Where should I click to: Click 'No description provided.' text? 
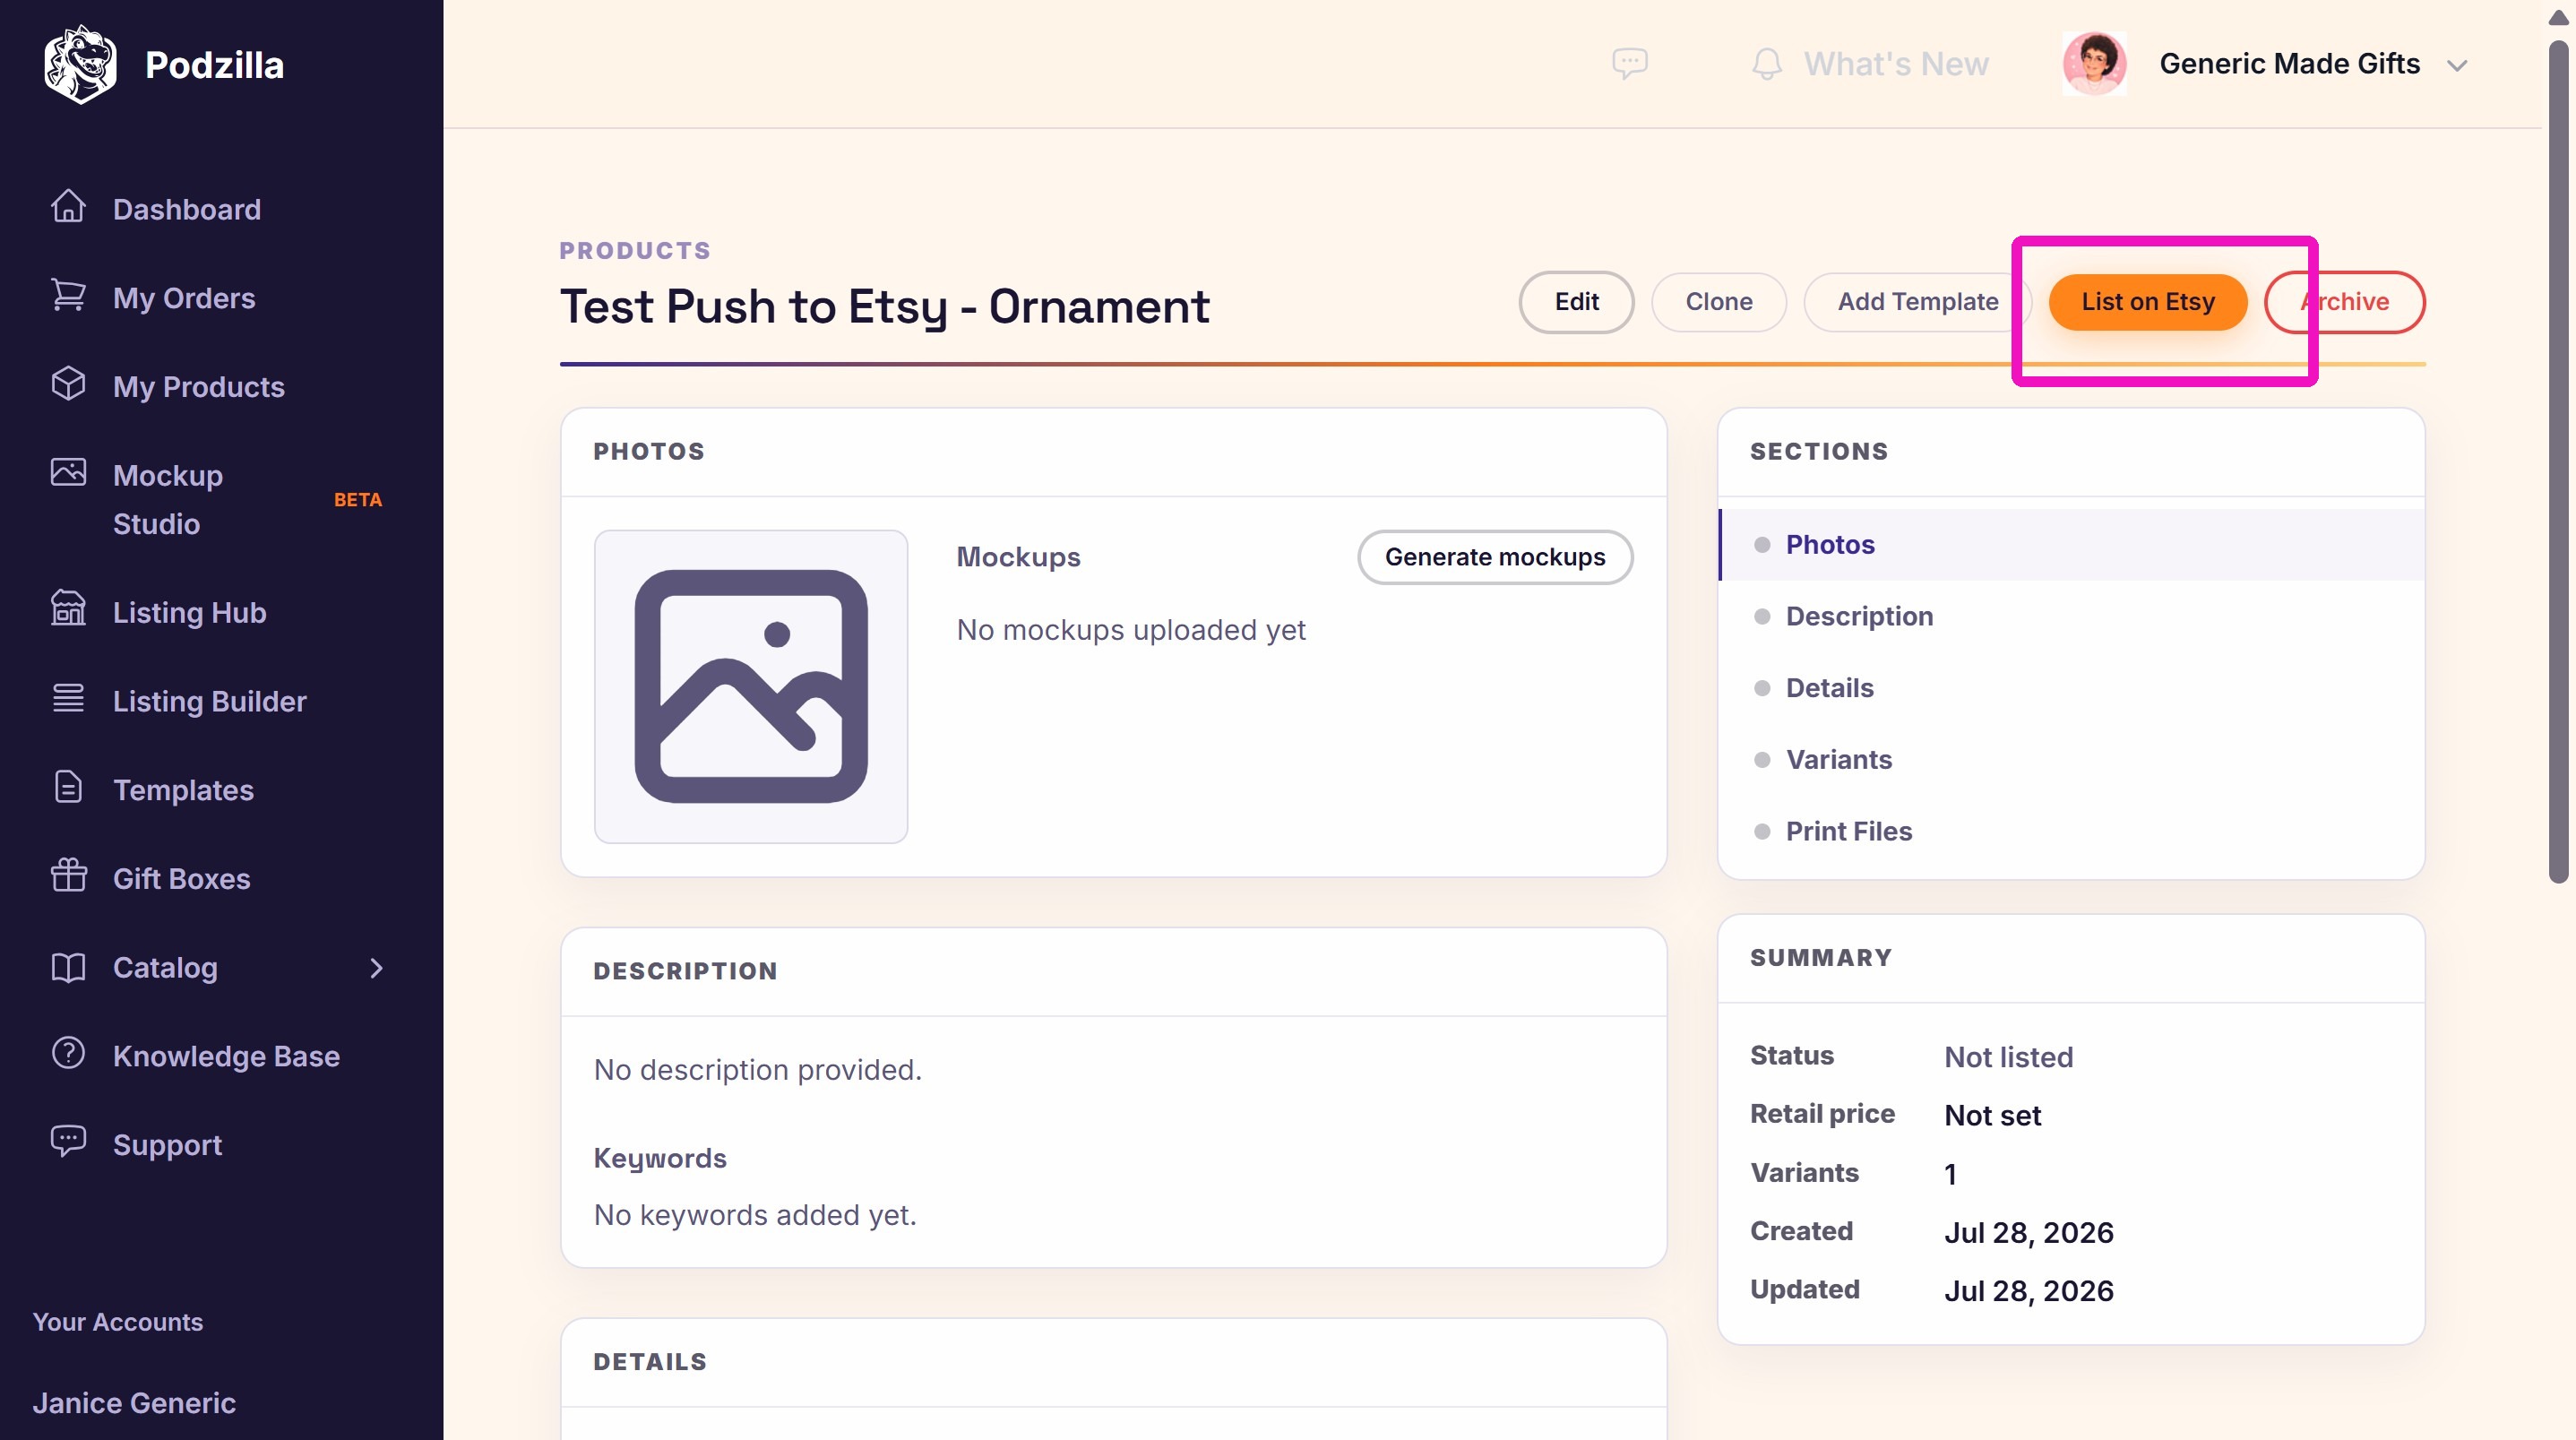point(758,1070)
